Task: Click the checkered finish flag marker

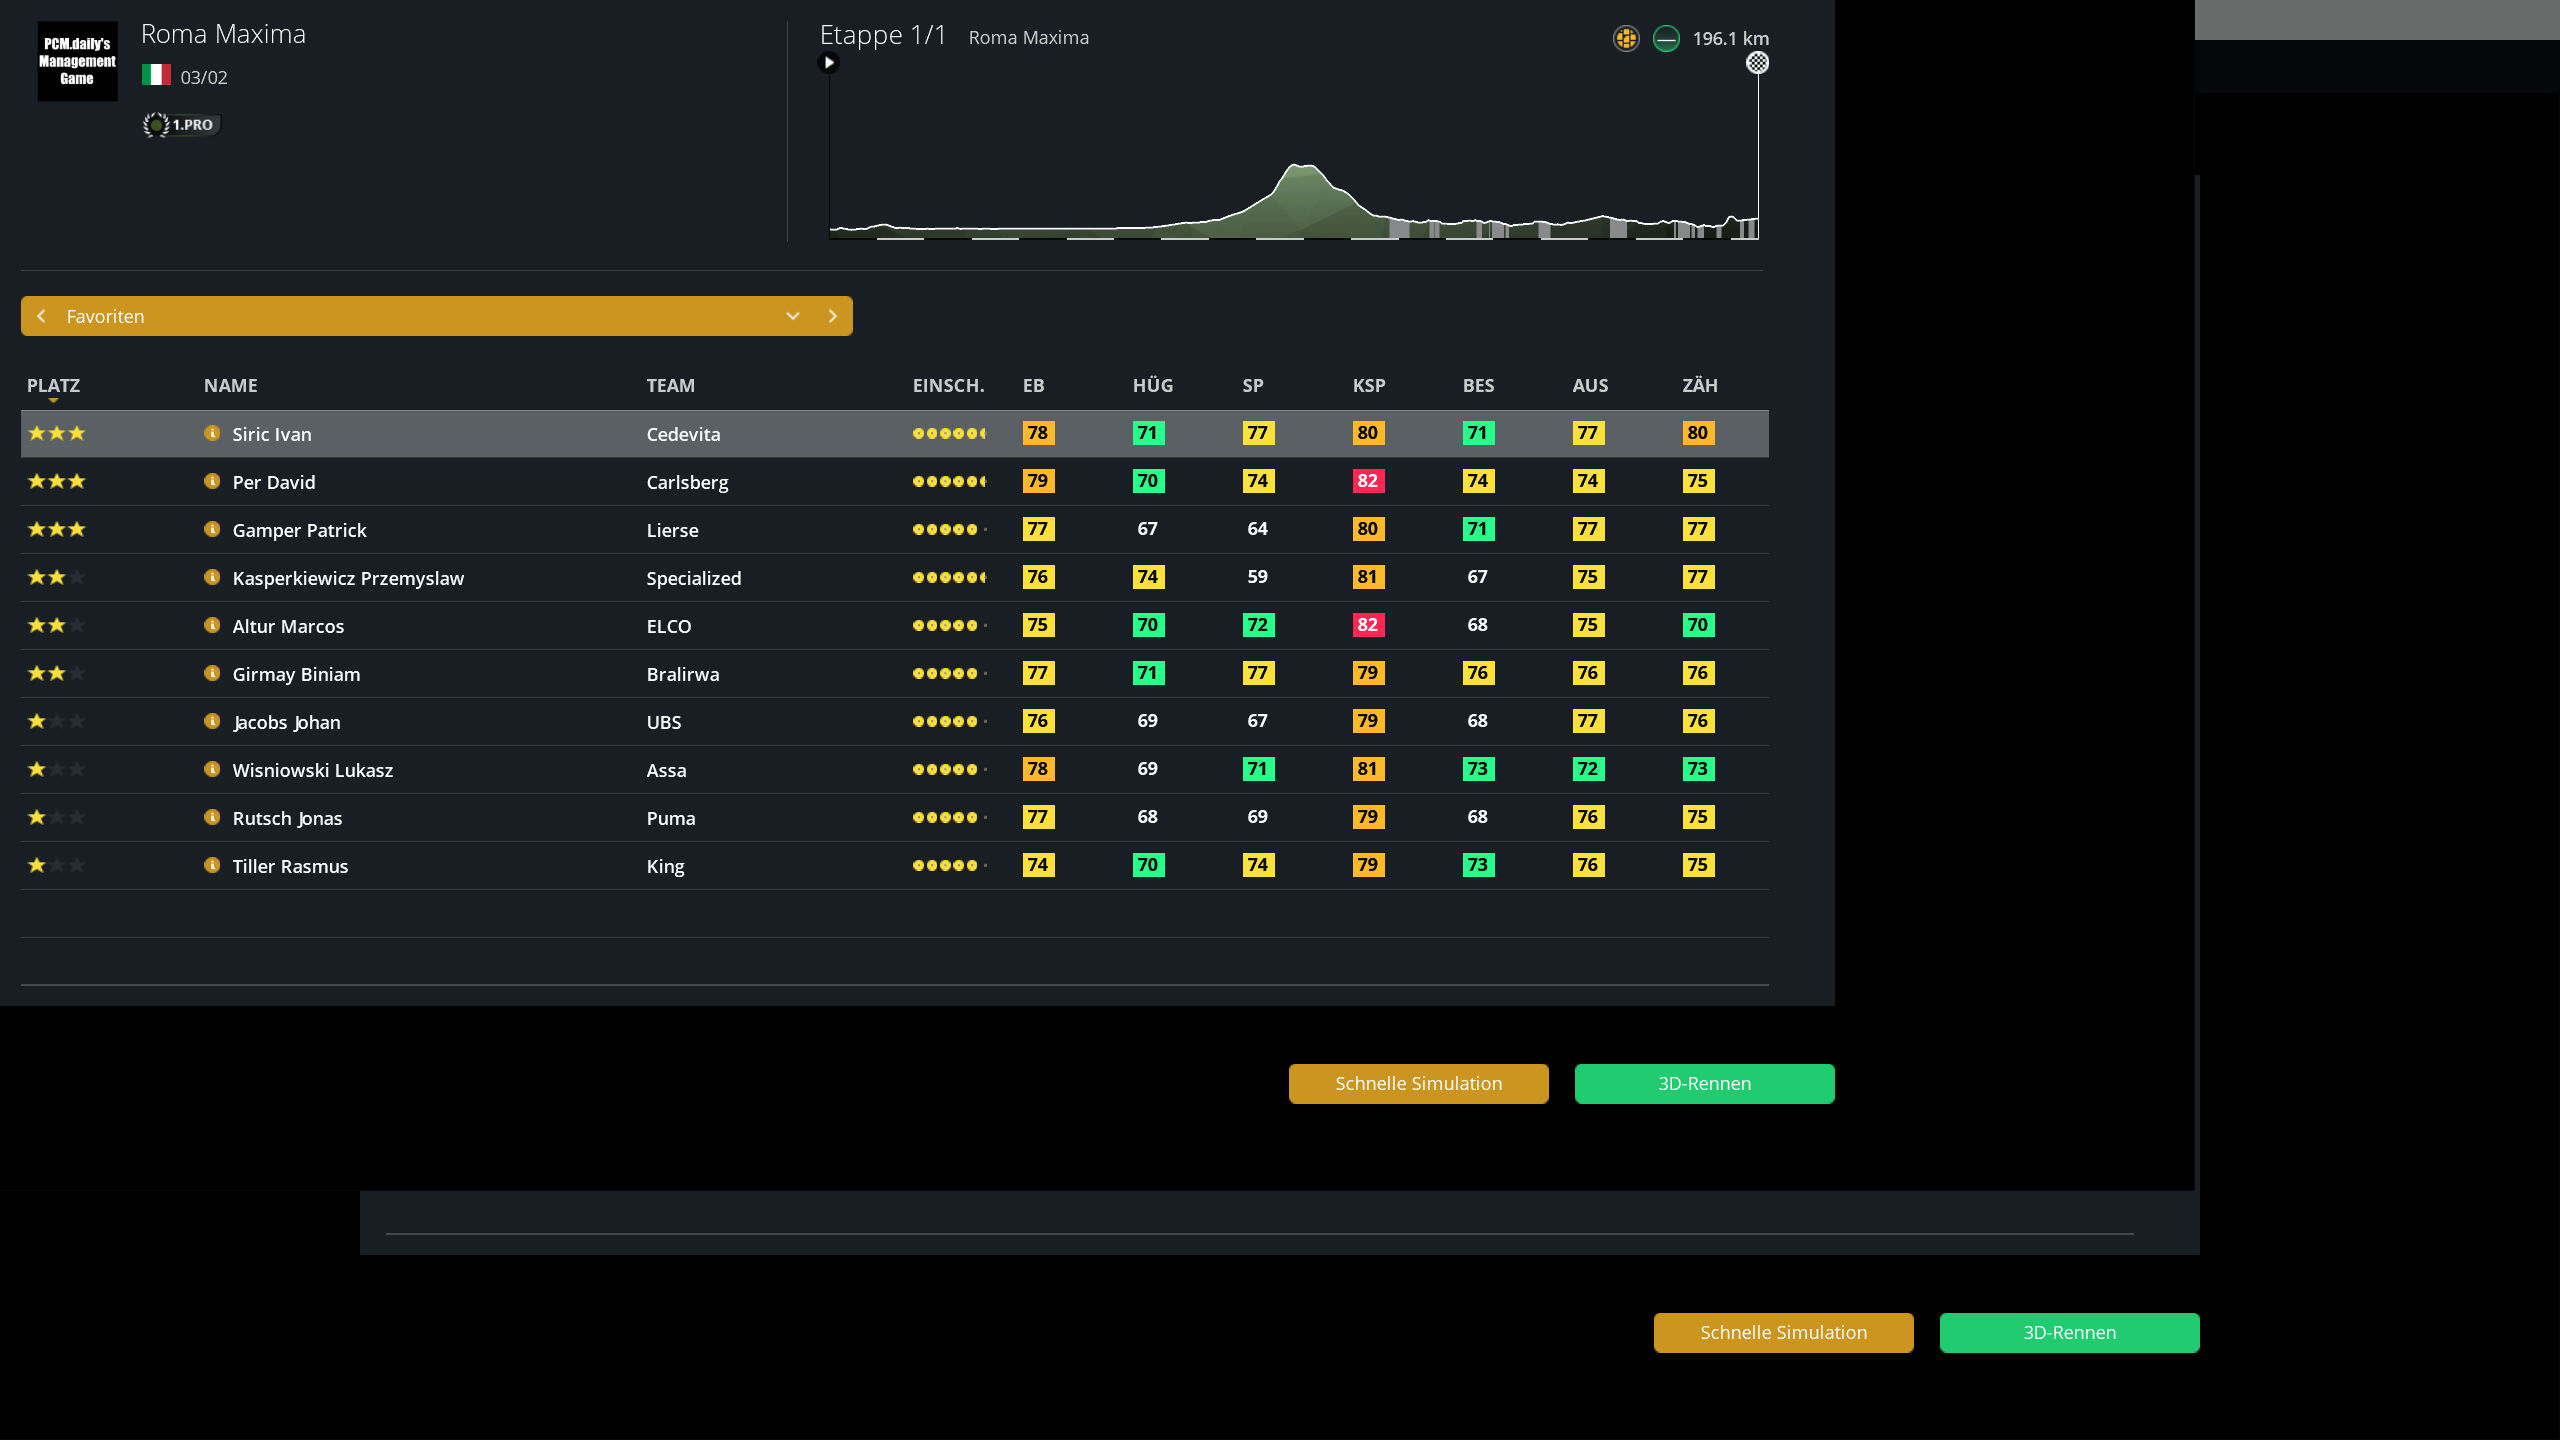Action: [x=1757, y=63]
